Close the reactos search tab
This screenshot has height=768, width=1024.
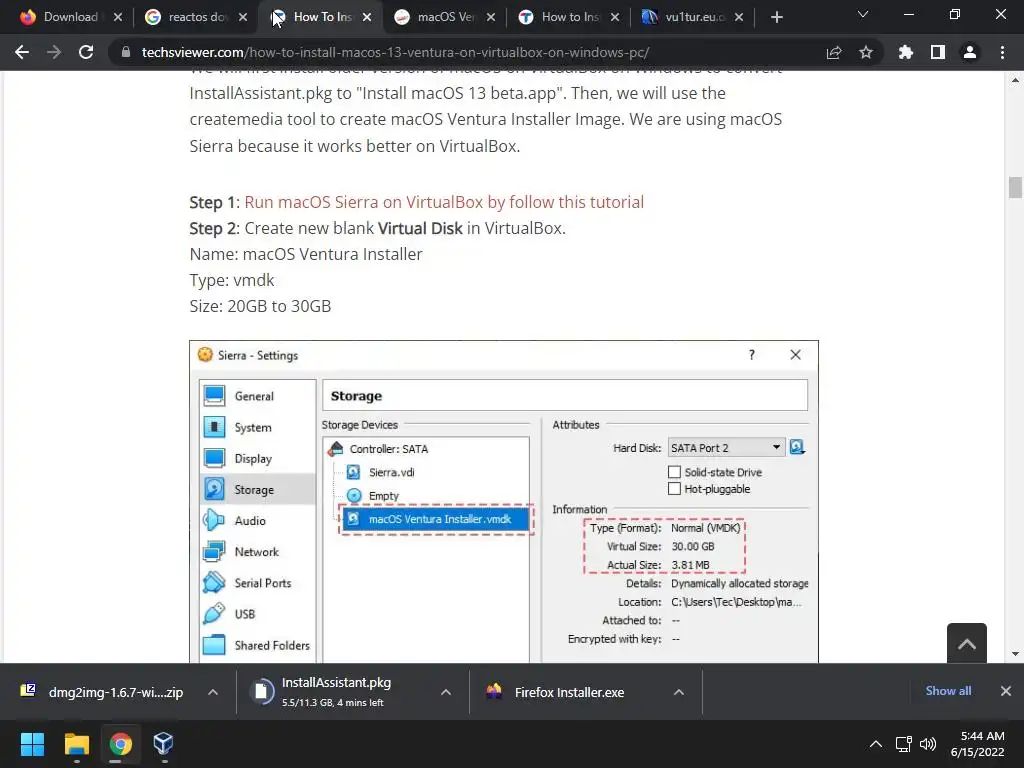click(x=243, y=17)
